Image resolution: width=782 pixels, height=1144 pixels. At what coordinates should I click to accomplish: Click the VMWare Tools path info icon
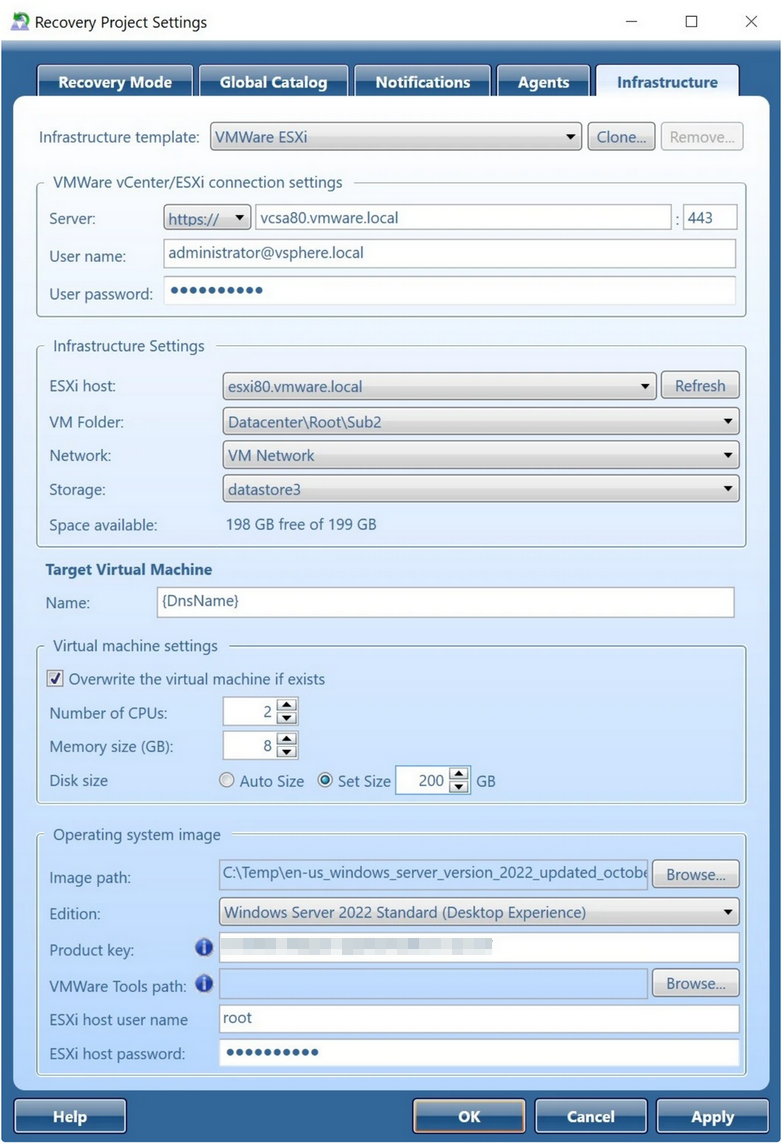coord(204,984)
